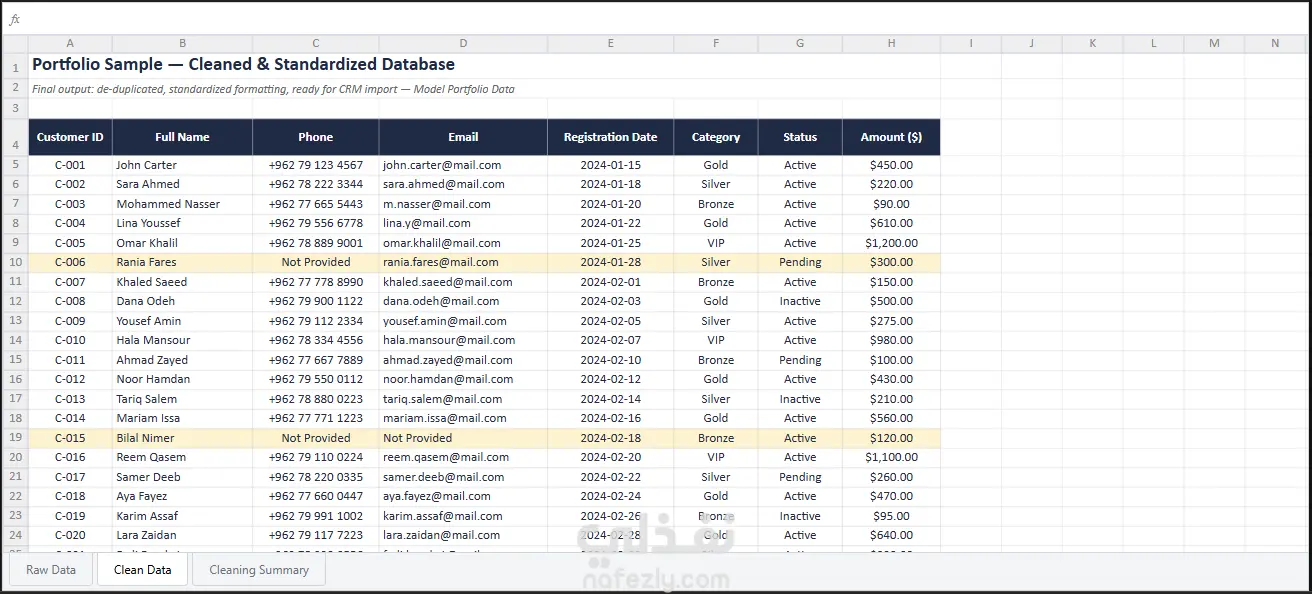Click the Amount ($) header cell
The width and height of the screenshot is (1312, 594).
click(x=891, y=137)
